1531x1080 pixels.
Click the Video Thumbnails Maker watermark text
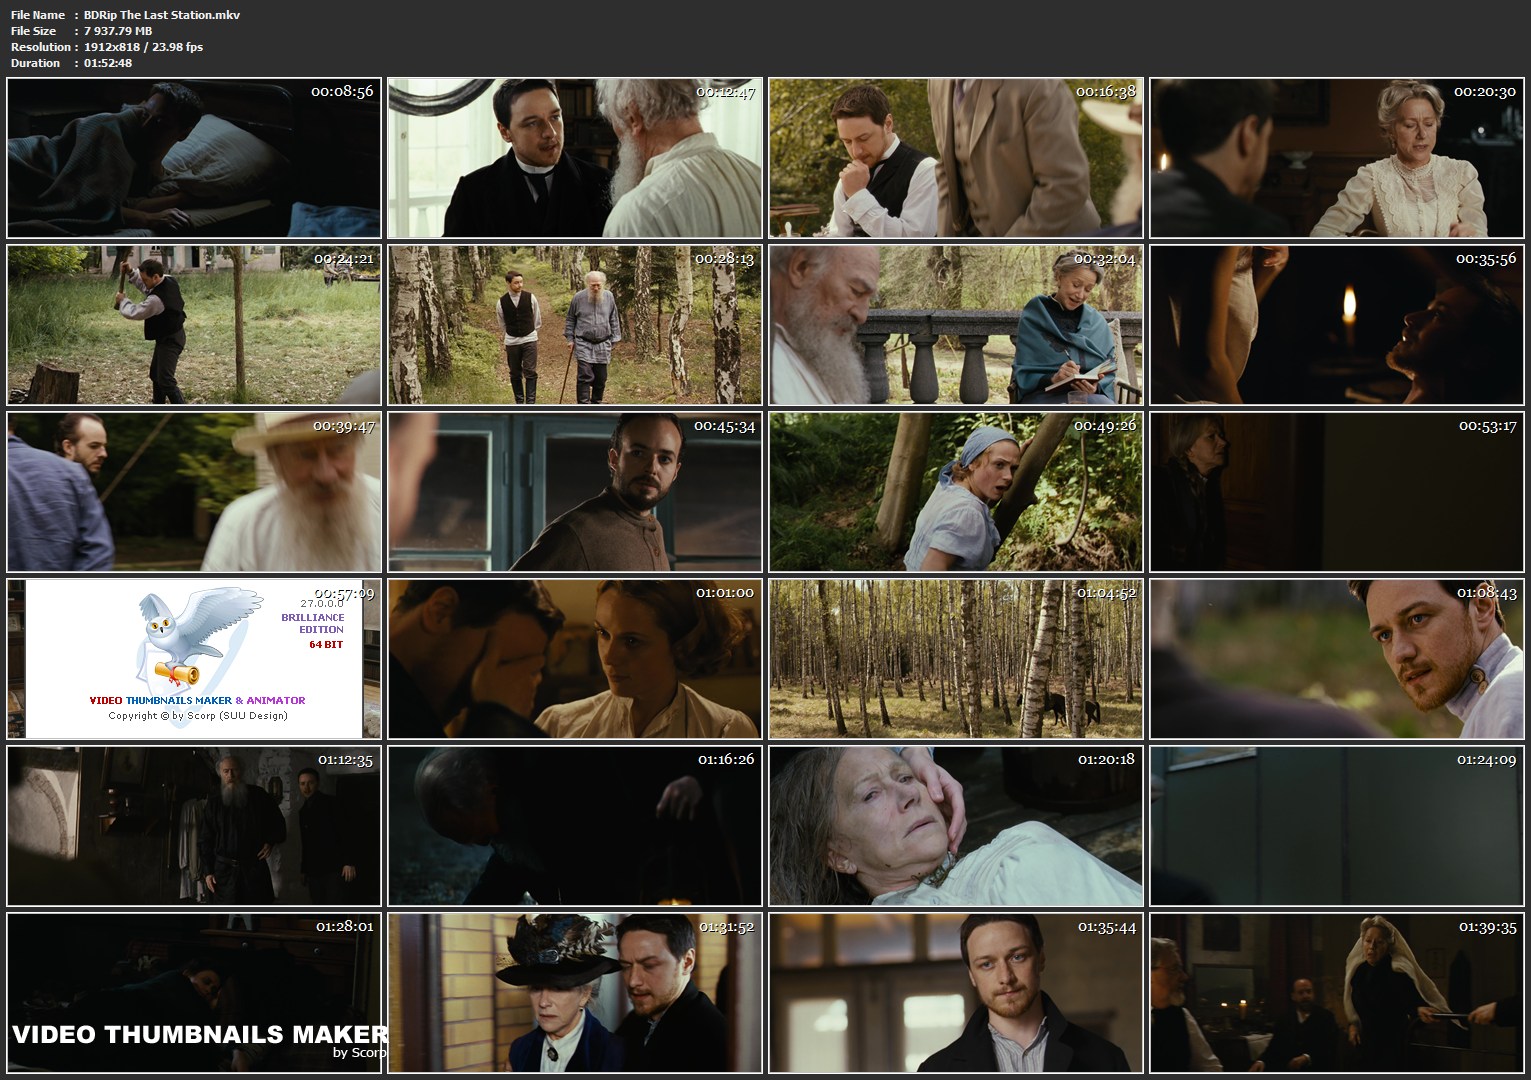199,1035
